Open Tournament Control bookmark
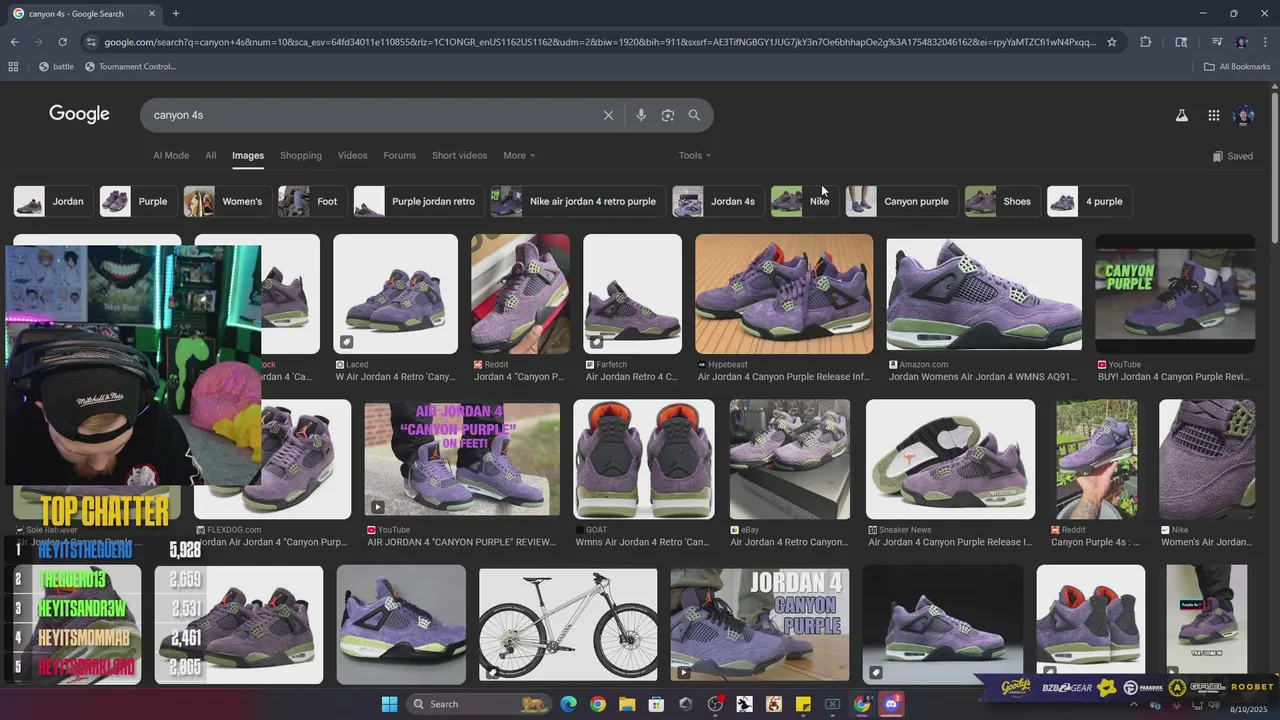The width and height of the screenshot is (1280, 720). (131, 67)
